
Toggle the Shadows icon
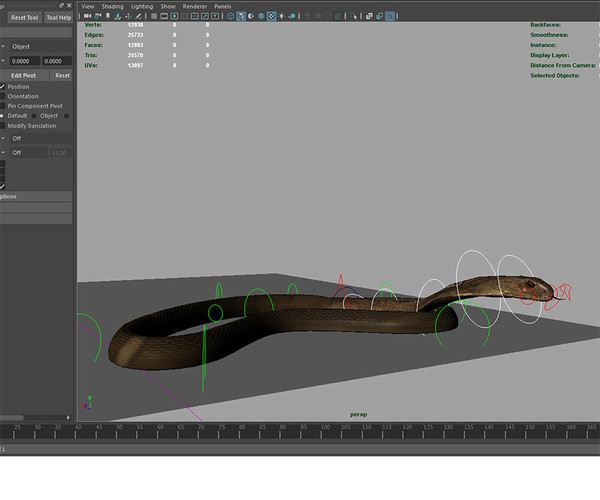[x=292, y=16]
